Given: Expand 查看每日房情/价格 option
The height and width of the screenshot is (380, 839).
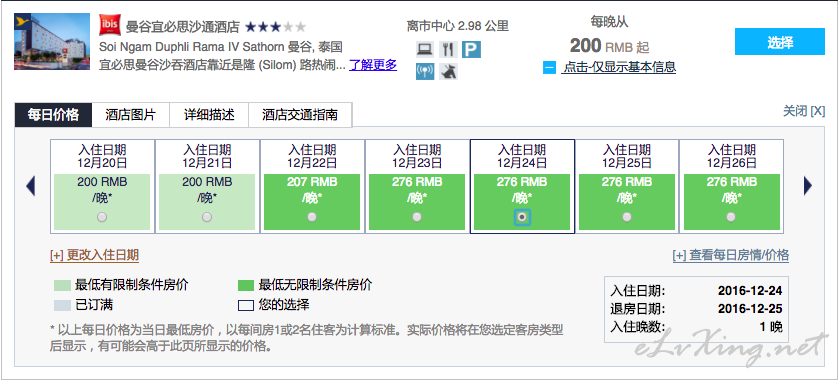Looking at the screenshot, I should click(x=730, y=255).
